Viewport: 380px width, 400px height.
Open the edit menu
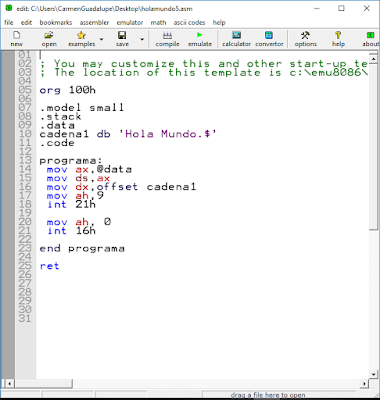coord(26,22)
